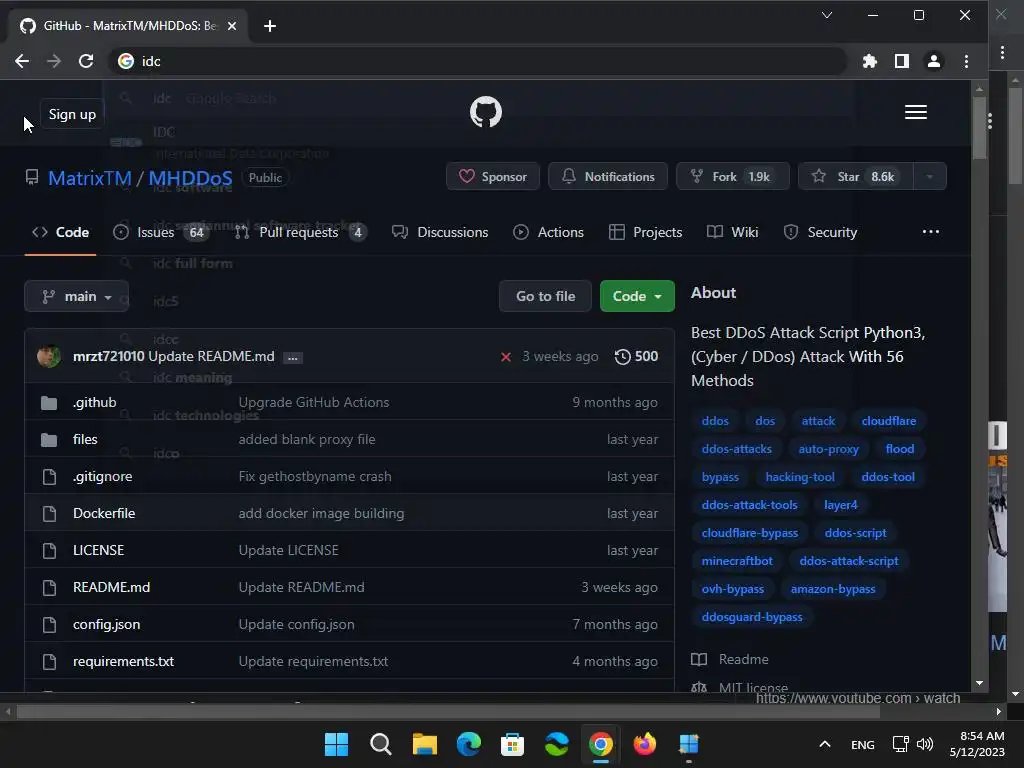
Task: Click mrzt721010's avatar thumbnail
Action: click(x=49, y=357)
